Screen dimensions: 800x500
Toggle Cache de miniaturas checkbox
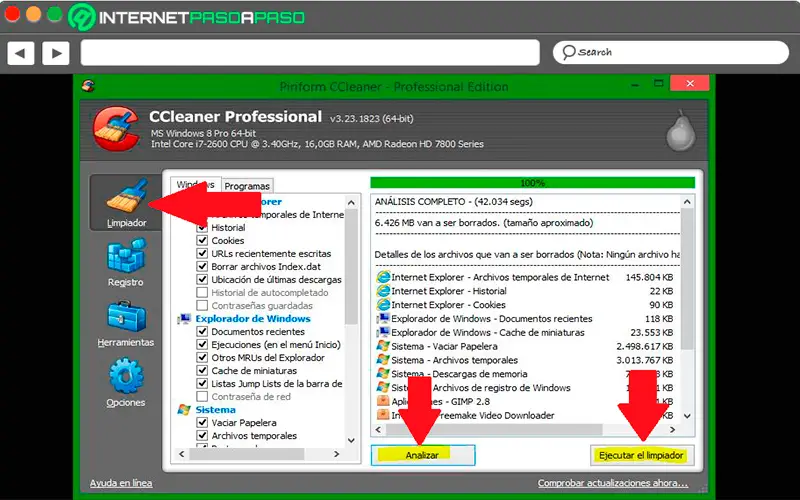[x=202, y=370]
